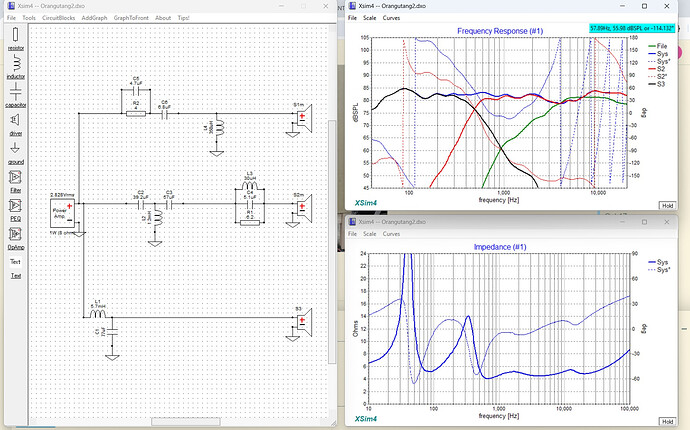Click Hold button in Impedance graph
690x430 pixels.
click(667, 422)
